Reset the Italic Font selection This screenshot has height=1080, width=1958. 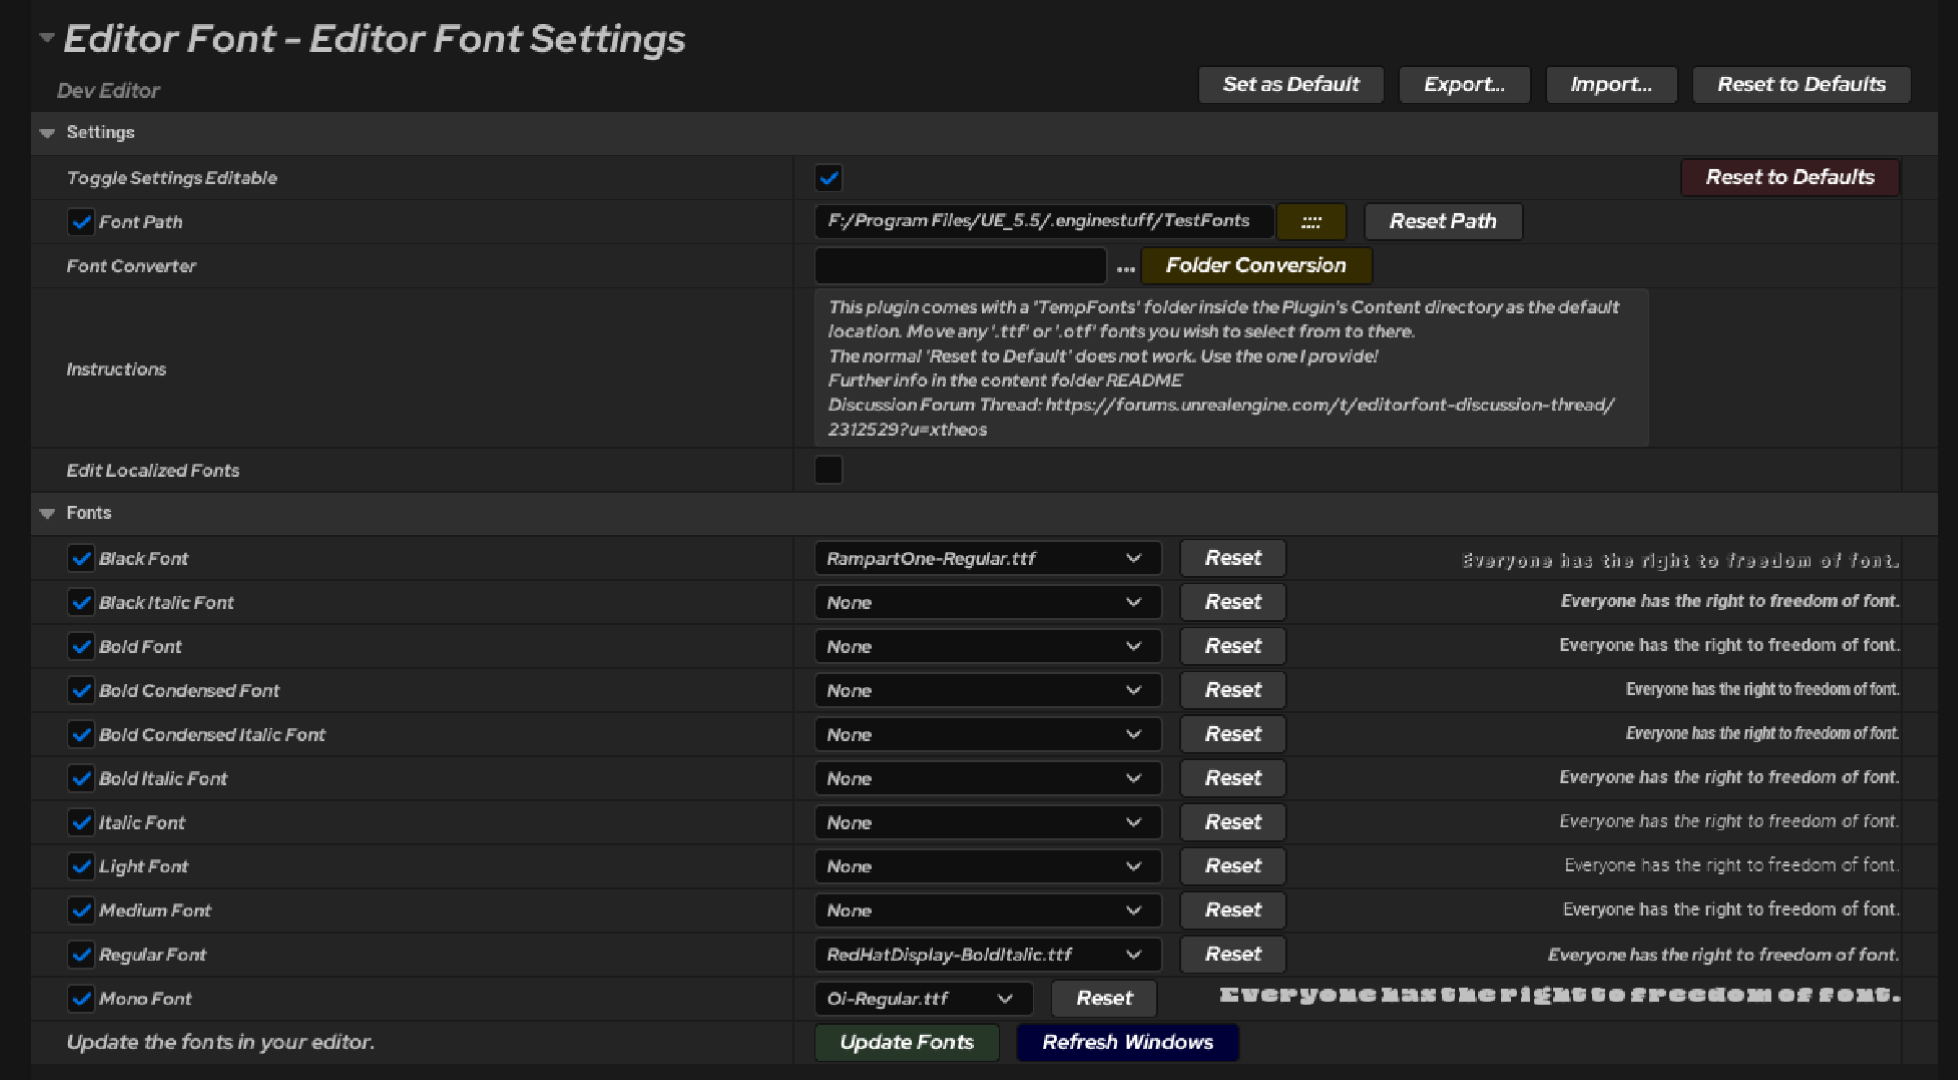[1232, 822]
